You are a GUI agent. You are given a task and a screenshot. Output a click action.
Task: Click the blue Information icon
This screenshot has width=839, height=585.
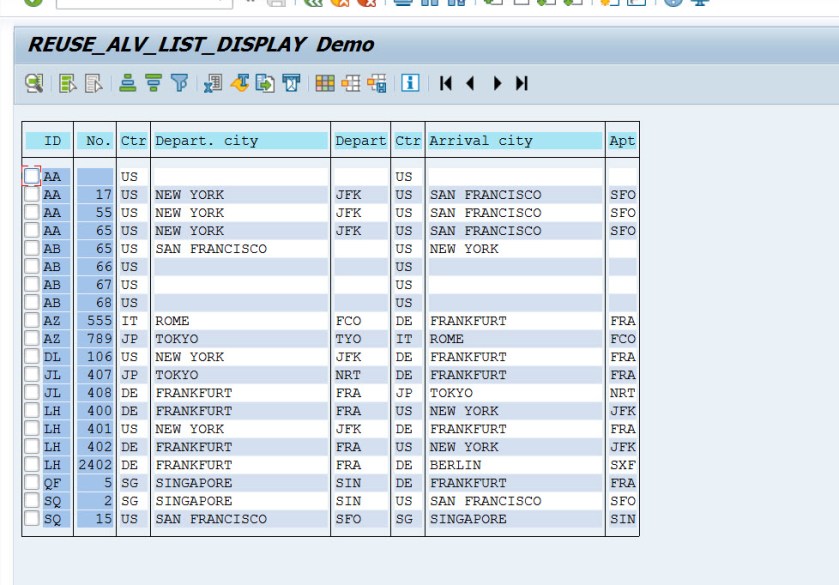pyautogui.click(x=410, y=84)
